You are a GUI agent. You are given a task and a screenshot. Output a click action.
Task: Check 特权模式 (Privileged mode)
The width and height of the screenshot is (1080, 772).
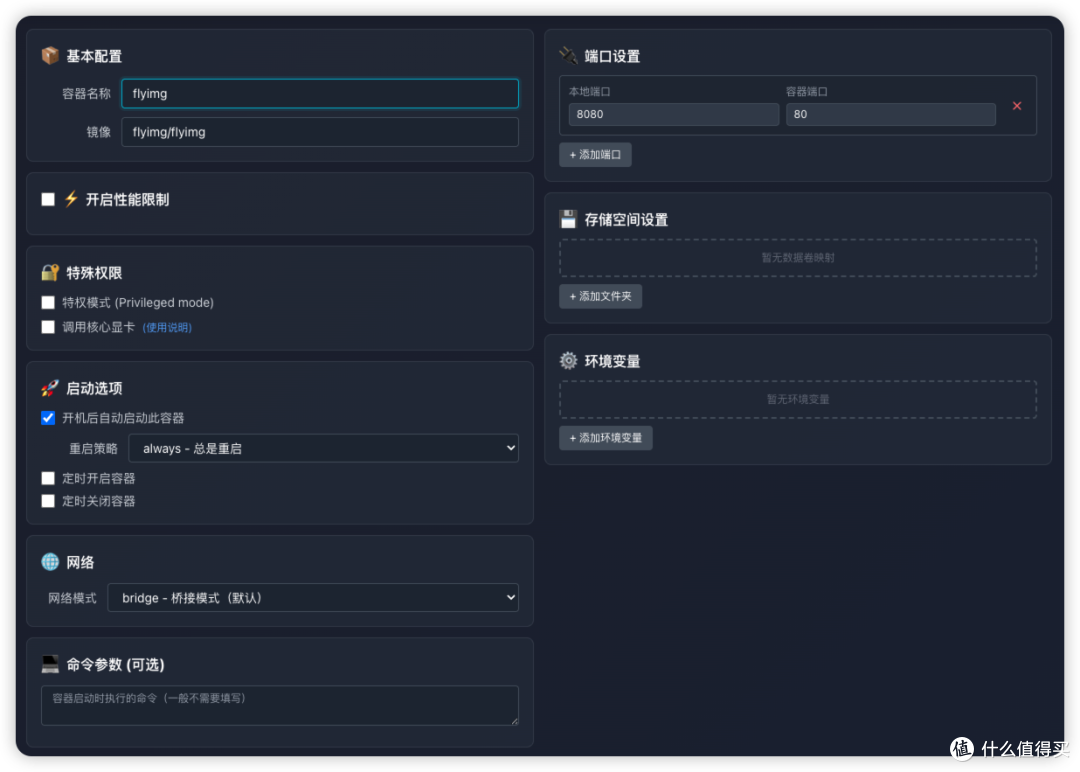tap(48, 302)
